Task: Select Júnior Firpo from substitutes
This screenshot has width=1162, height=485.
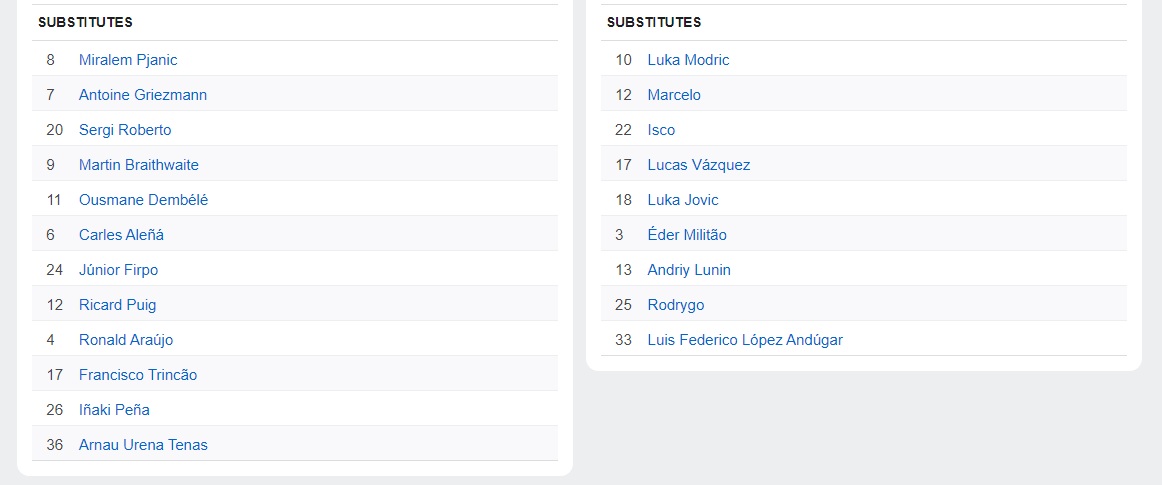Action: point(119,270)
